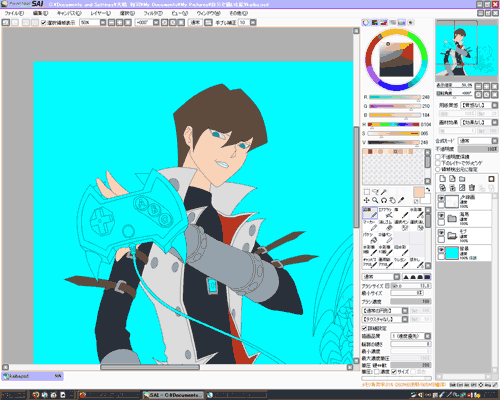This screenshot has height=400, width=500.
Task: Enable 下のレイヤーでクリッピング clipping checkbox
Action: [x=438, y=163]
